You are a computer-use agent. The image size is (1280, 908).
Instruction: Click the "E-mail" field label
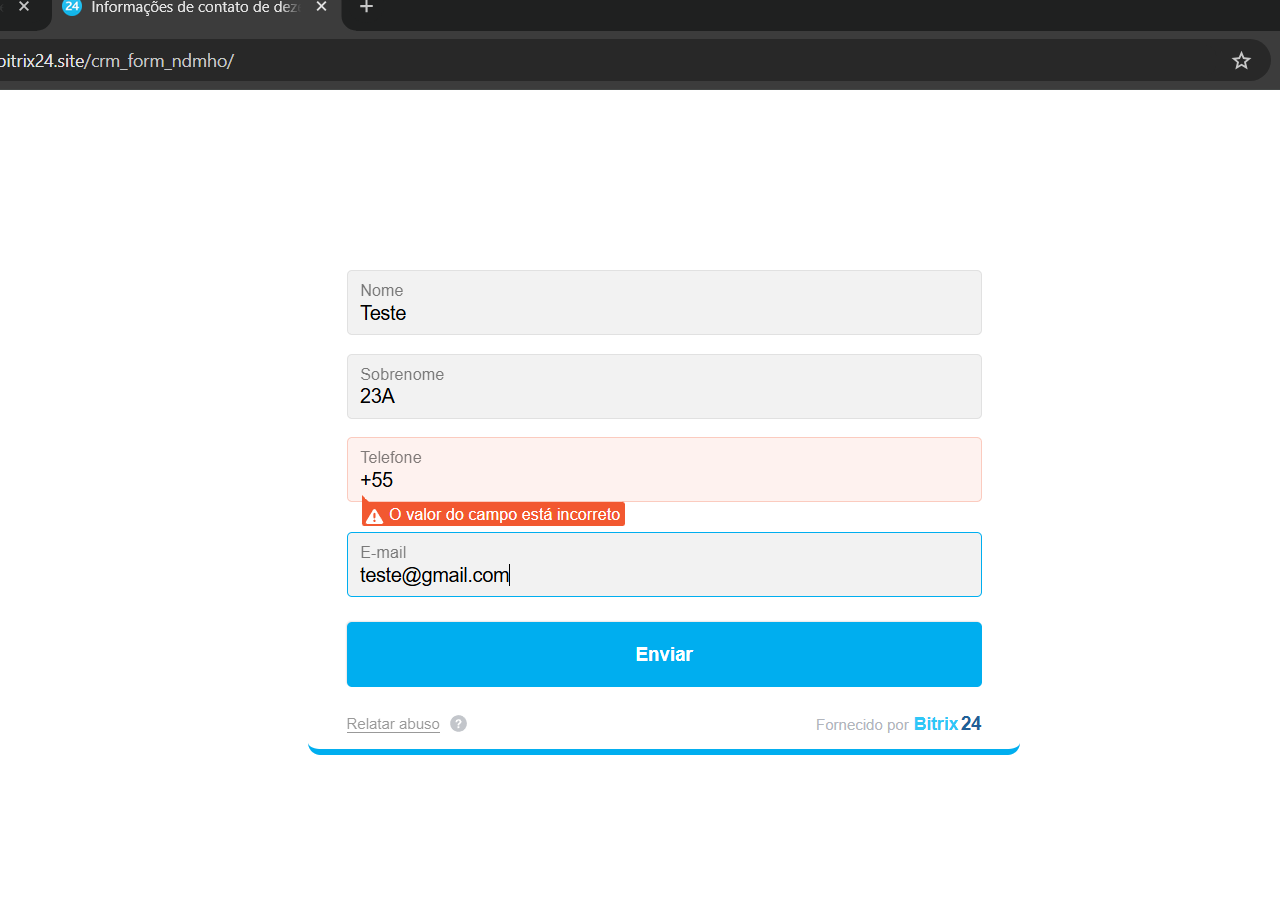pyautogui.click(x=383, y=552)
